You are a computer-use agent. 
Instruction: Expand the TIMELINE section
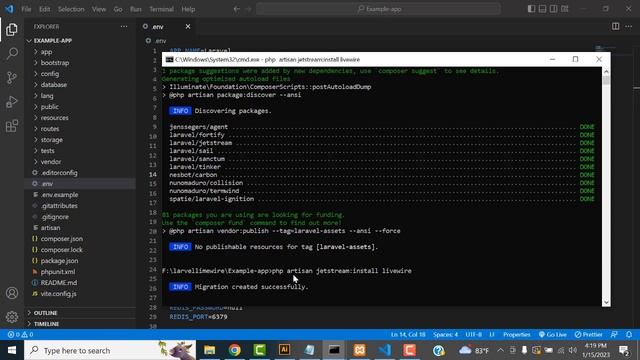point(46,324)
